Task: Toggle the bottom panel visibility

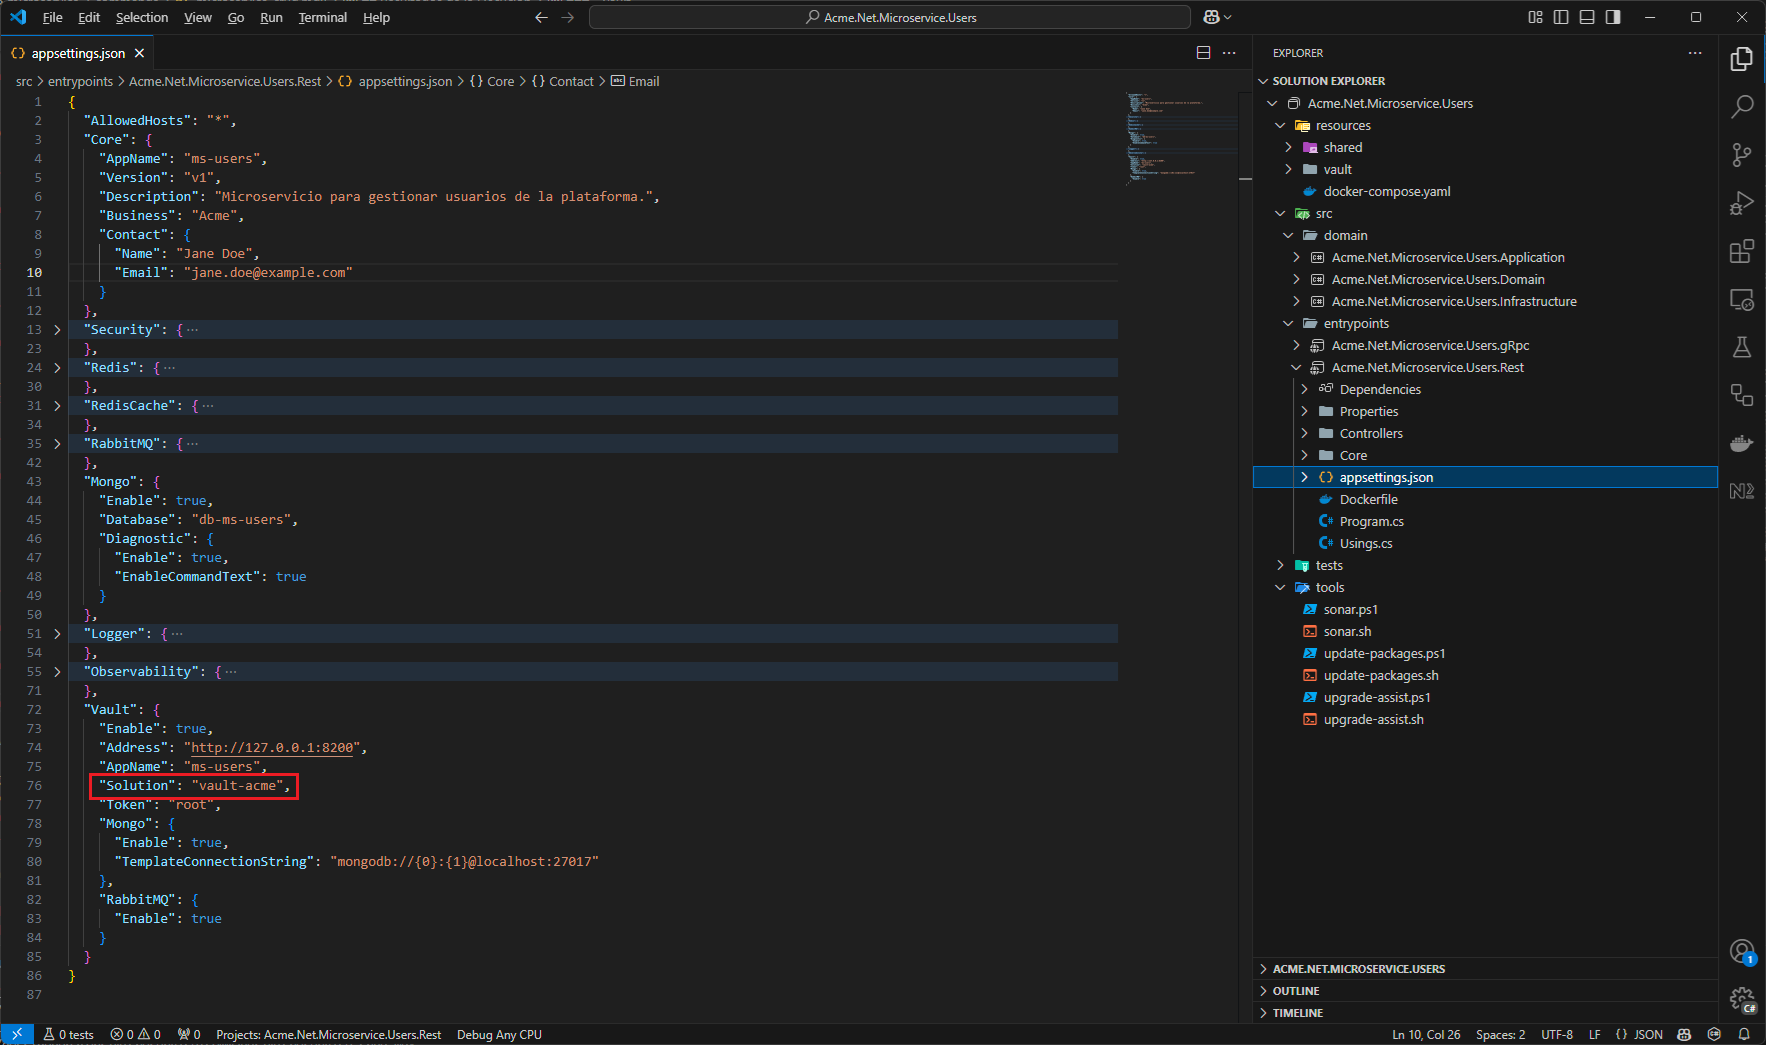Action: pos(1587,17)
